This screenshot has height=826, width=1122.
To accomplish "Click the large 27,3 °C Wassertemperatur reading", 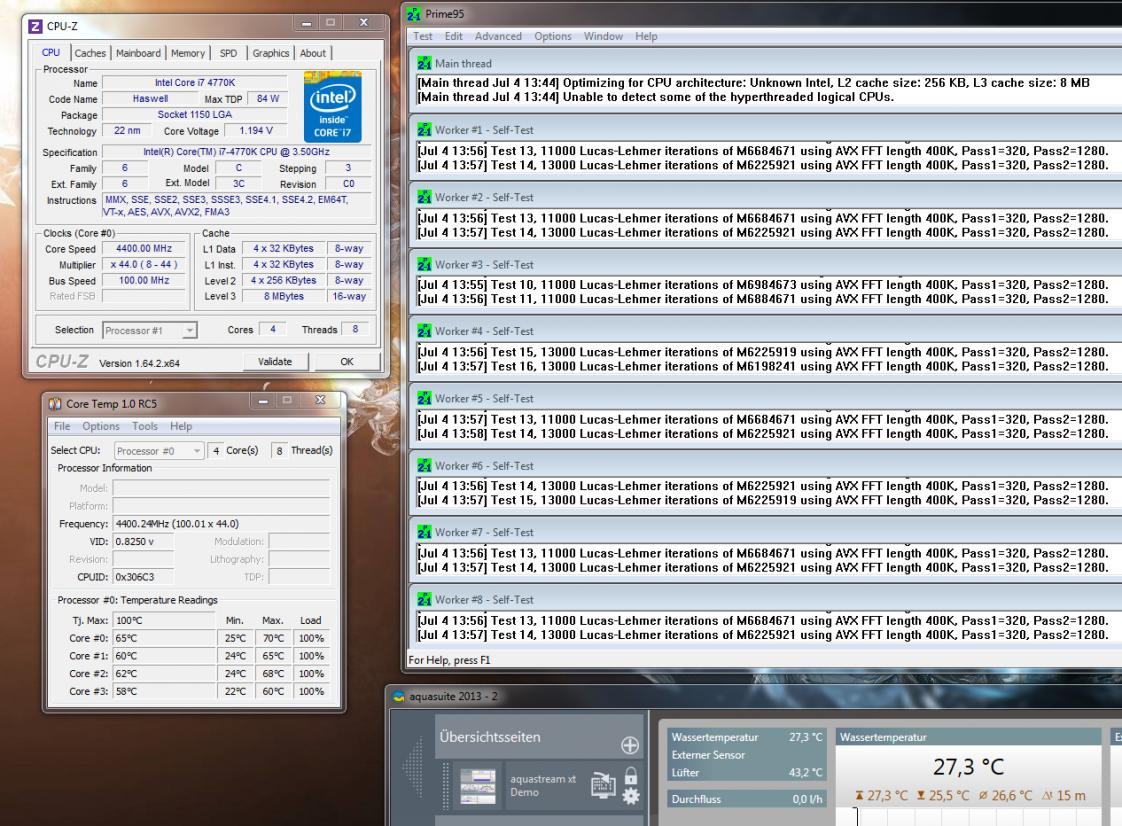I will pyautogui.click(x=968, y=767).
